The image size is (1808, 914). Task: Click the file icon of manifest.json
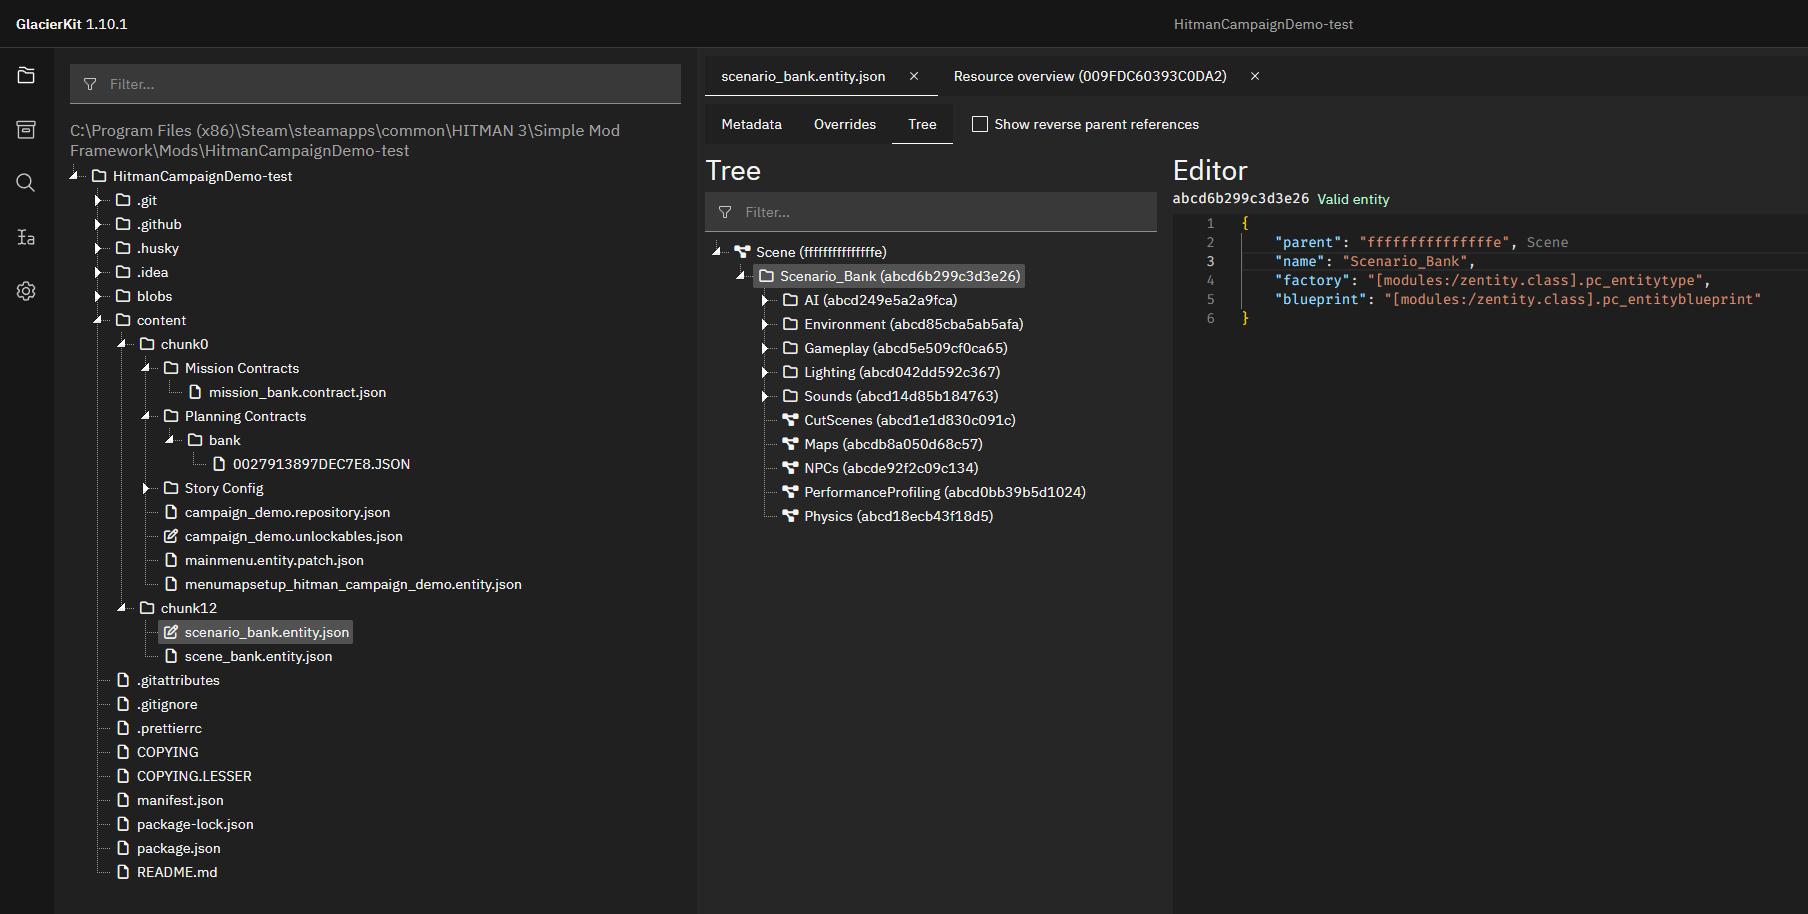pyautogui.click(x=123, y=800)
